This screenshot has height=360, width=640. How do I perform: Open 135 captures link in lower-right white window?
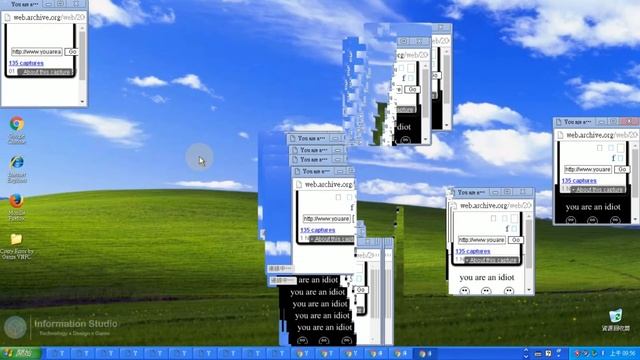tap(473, 251)
